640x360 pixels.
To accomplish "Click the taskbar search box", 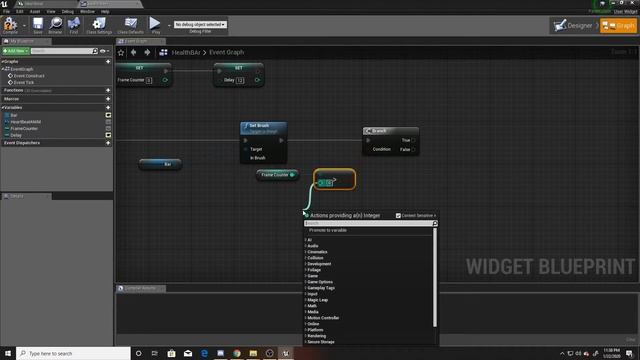I will [73, 353].
